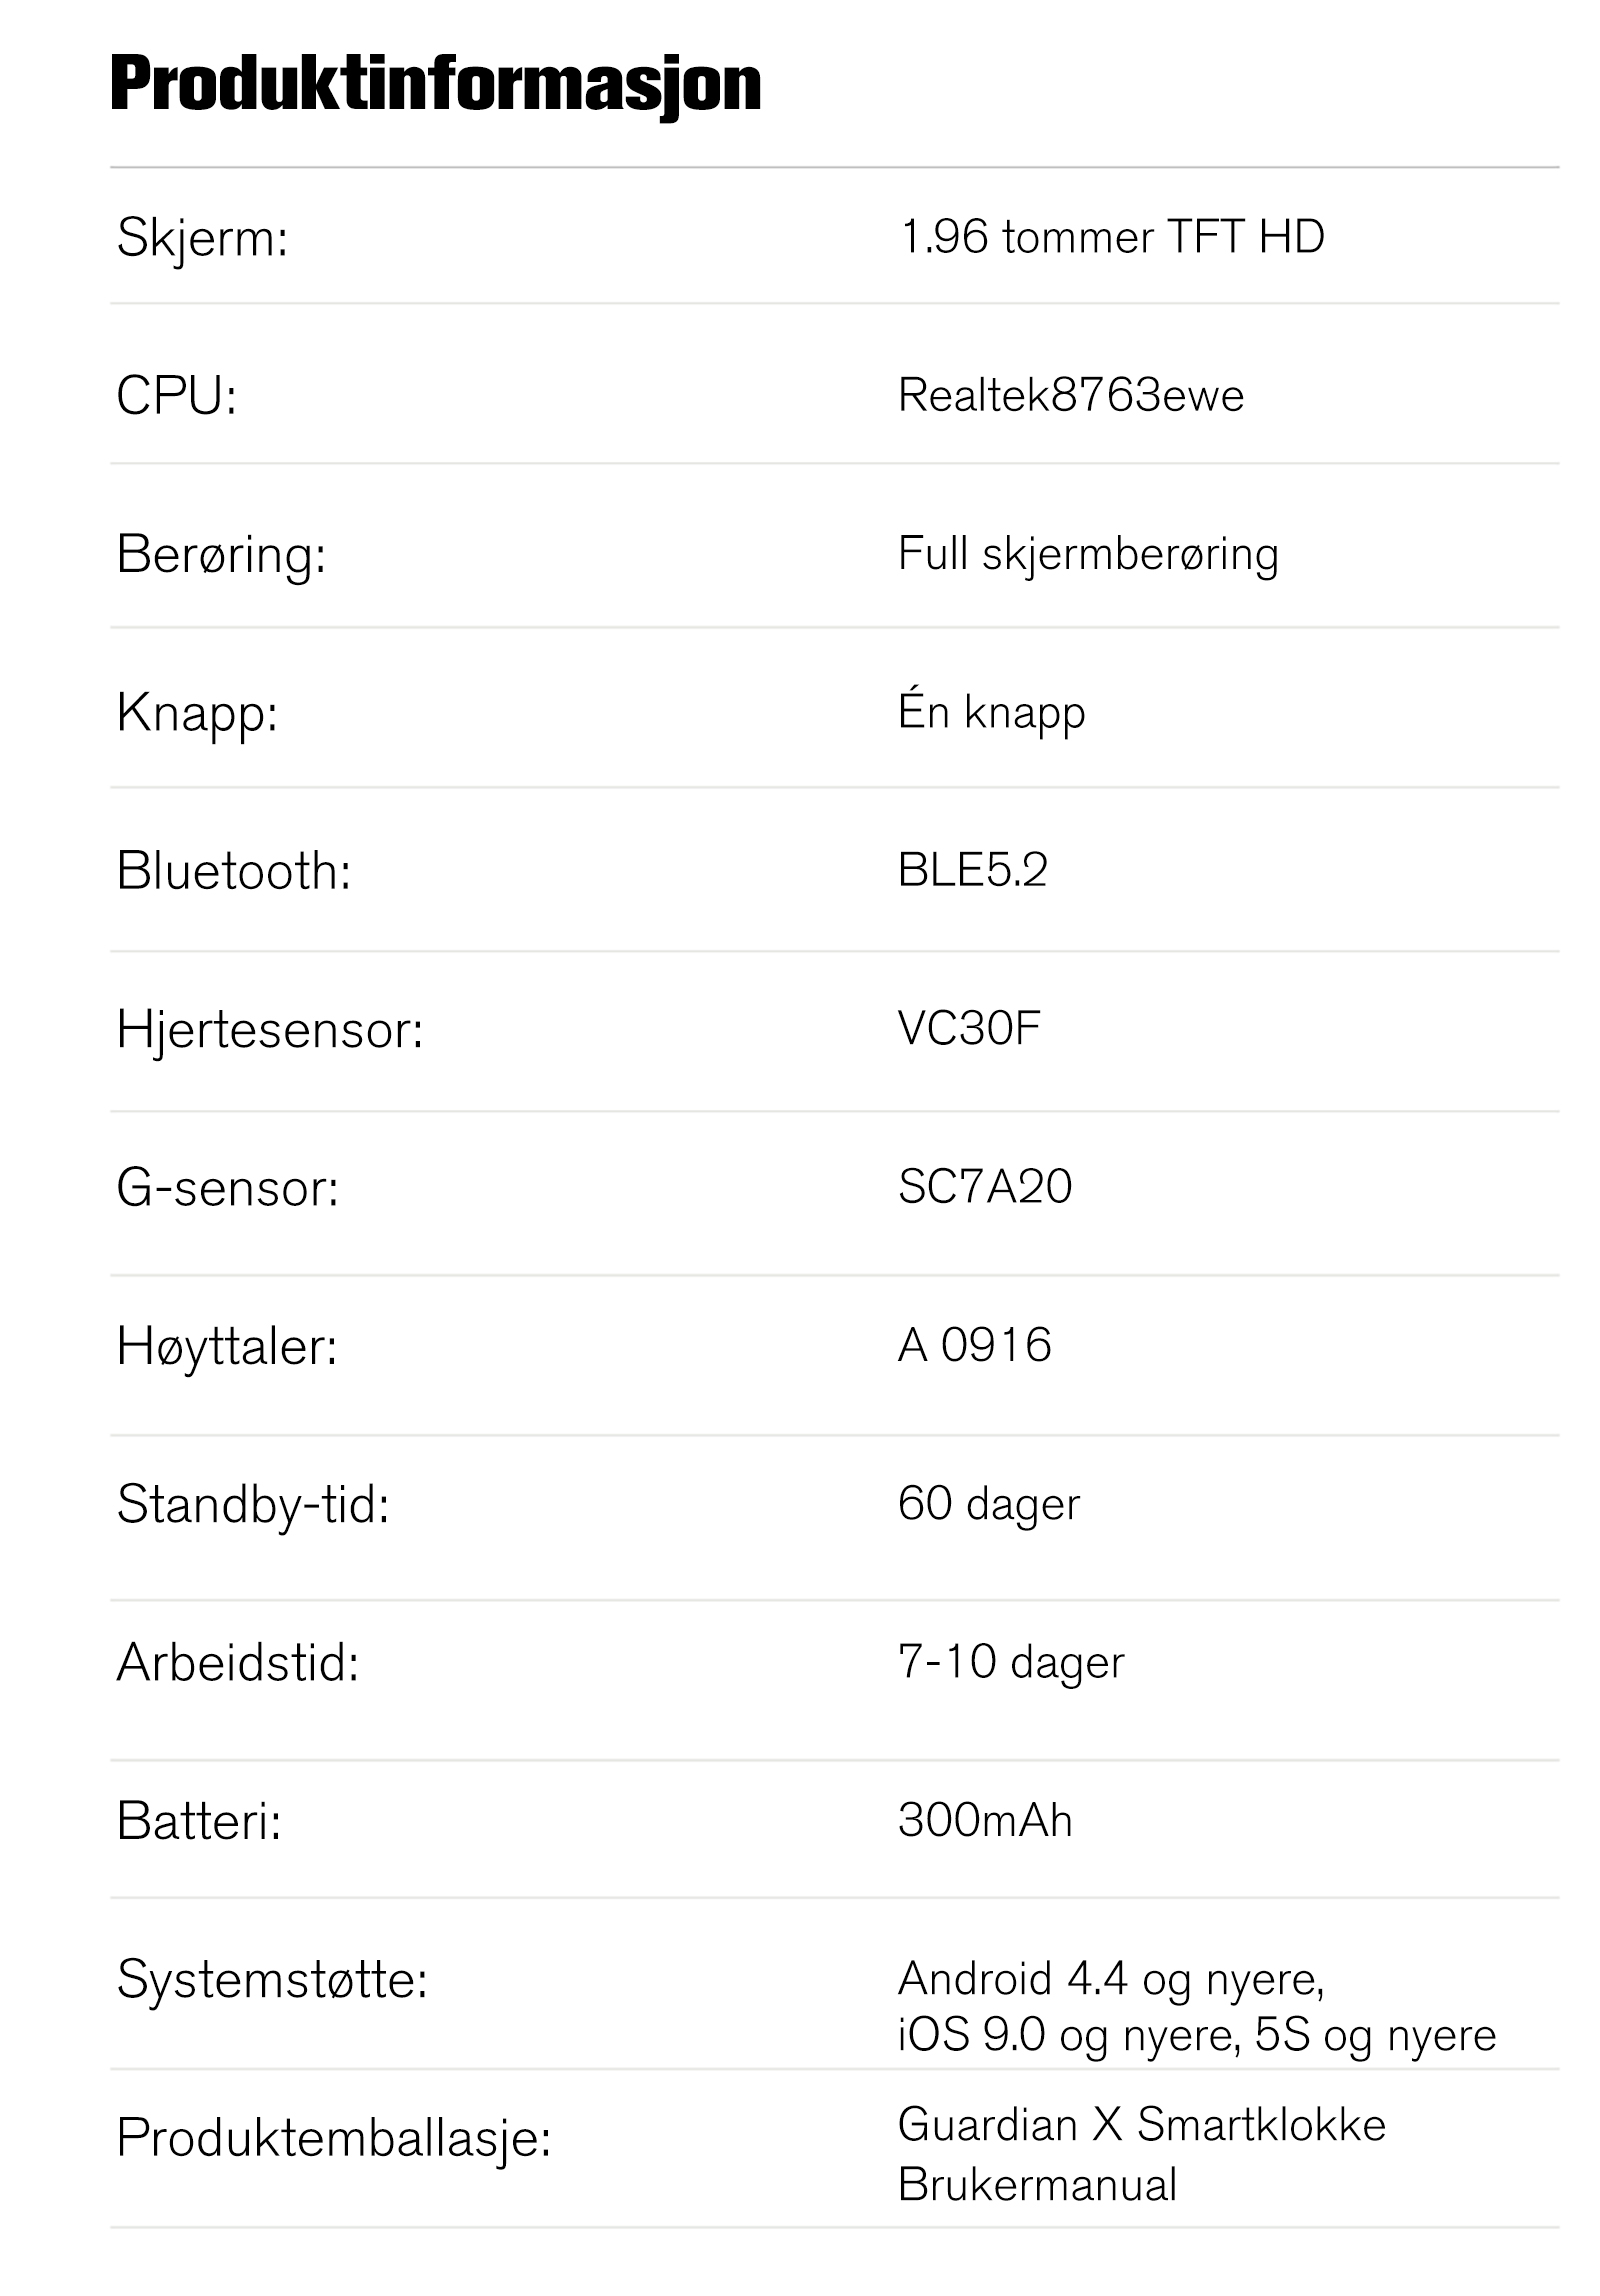Select the Bluetooth label
The width and height of the screenshot is (1600, 2296).
[x=233, y=870]
